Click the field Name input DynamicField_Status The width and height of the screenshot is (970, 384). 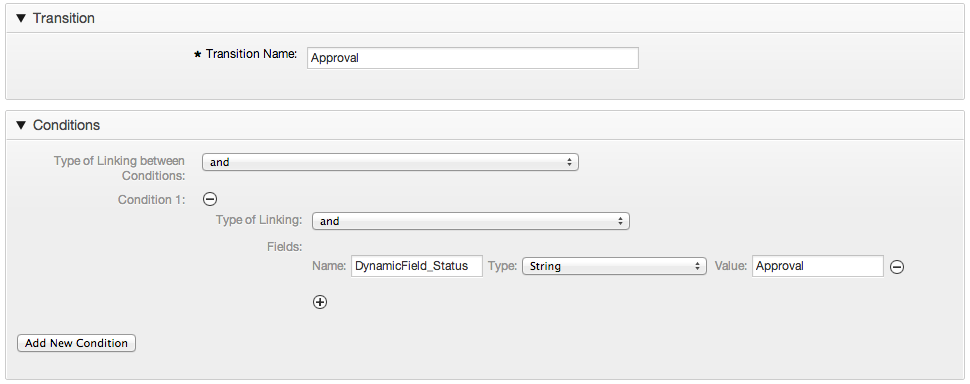click(416, 266)
